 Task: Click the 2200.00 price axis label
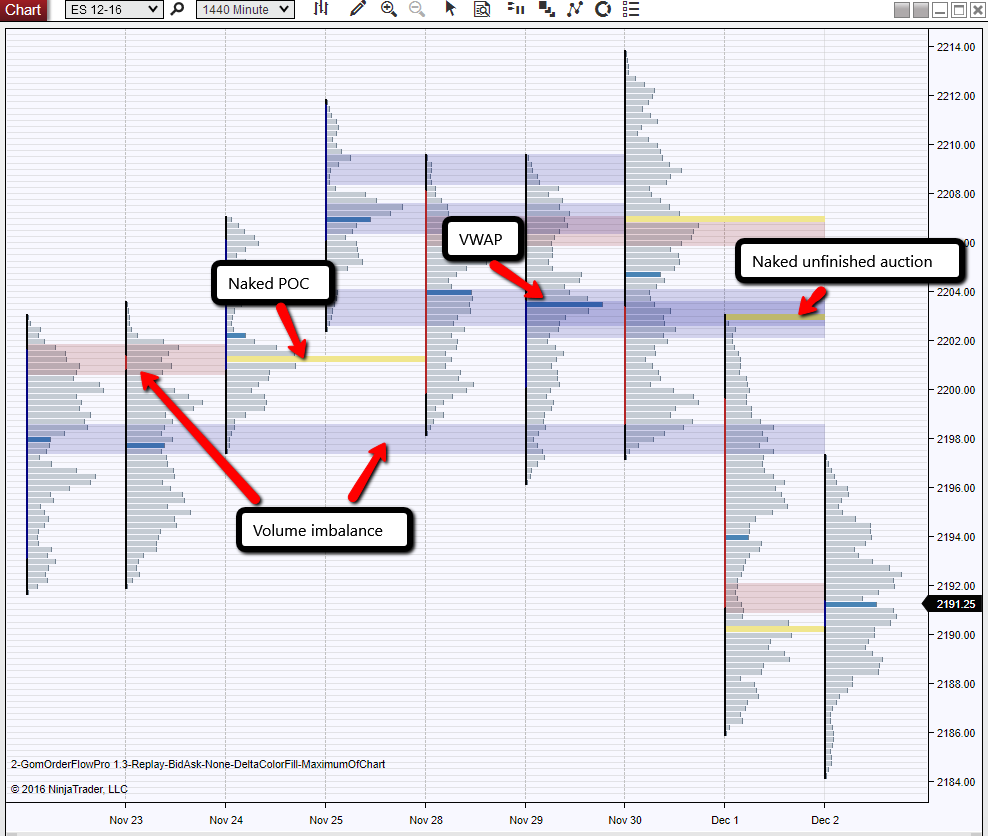point(956,390)
